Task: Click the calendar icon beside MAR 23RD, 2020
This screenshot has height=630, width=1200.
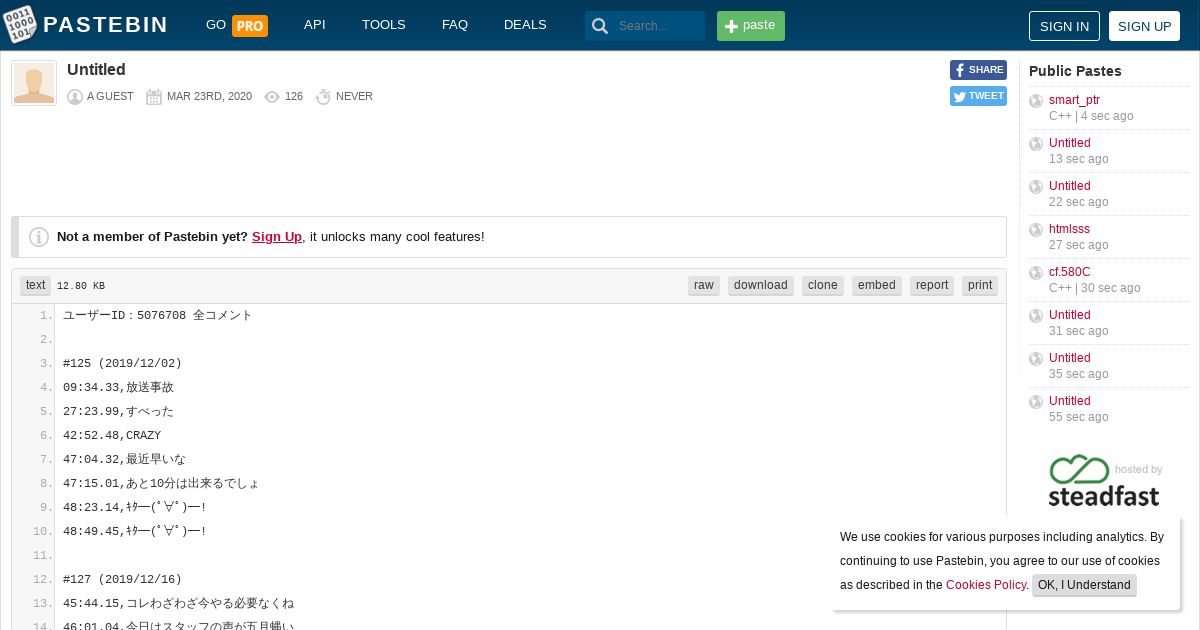Action: point(154,97)
